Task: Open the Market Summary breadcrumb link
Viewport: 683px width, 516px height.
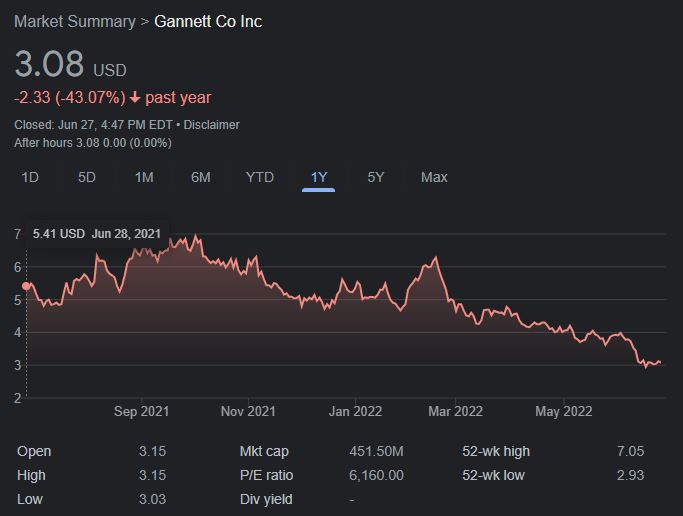Action: click(x=74, y=21)
